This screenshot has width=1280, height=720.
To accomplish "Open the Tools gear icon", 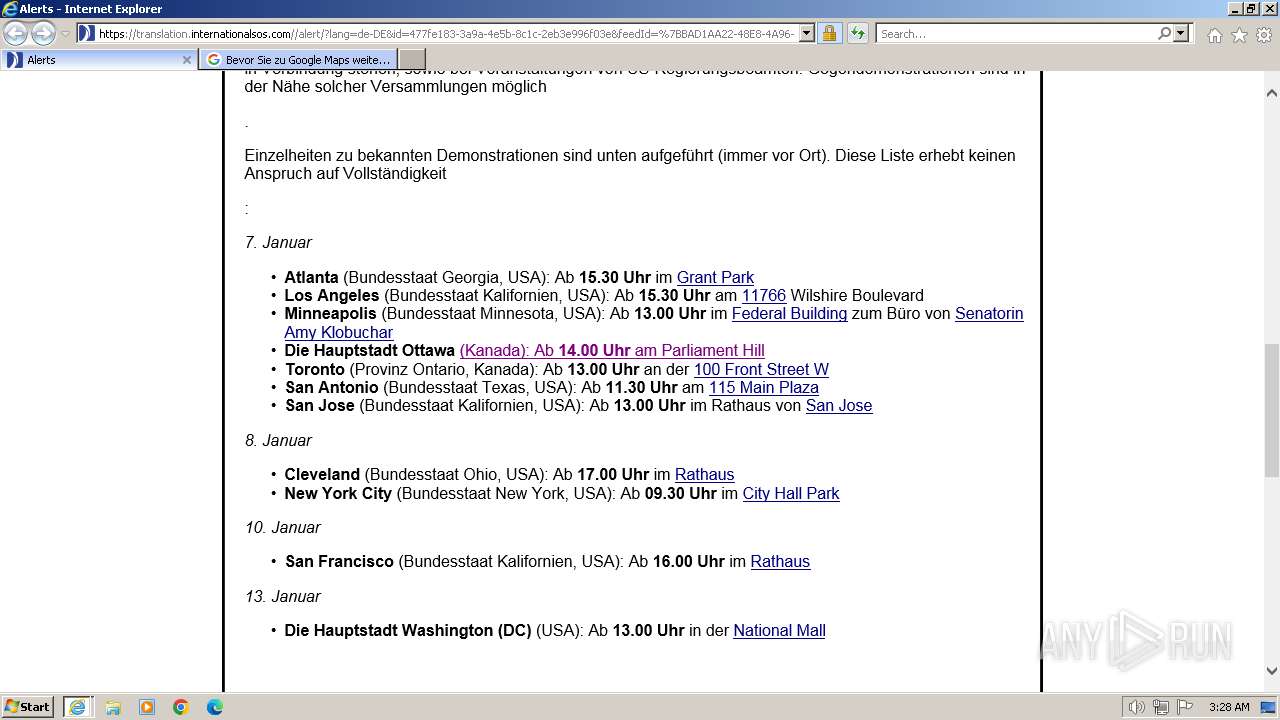I will (1263, 35).
